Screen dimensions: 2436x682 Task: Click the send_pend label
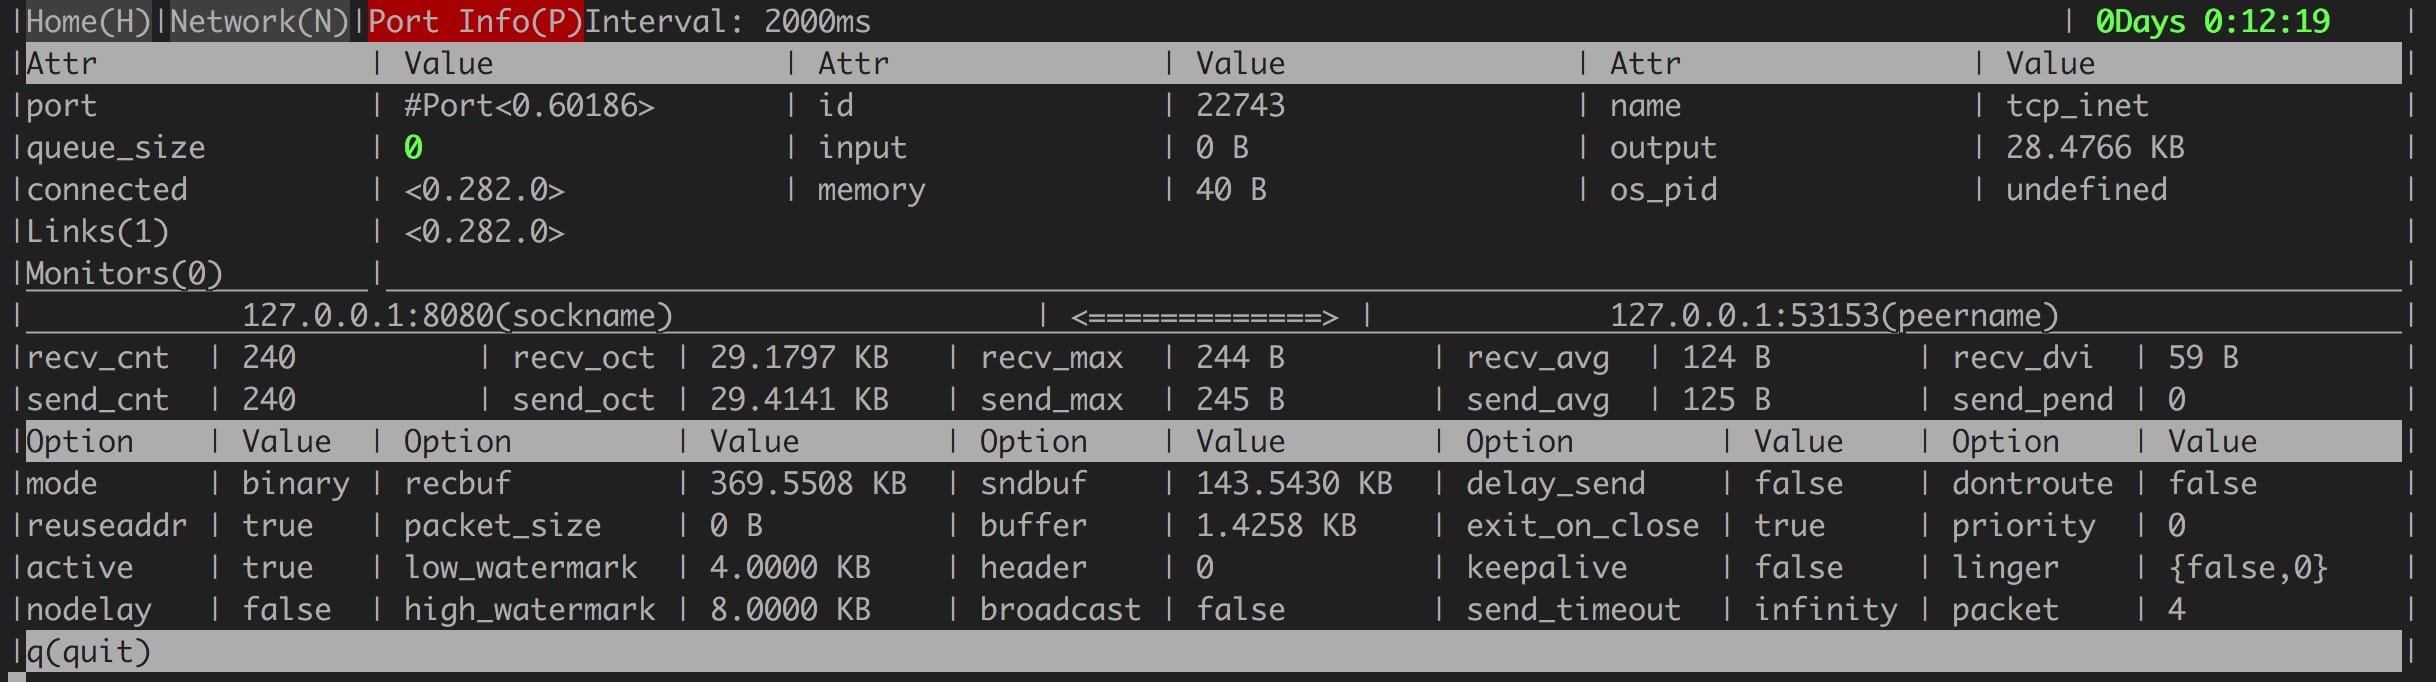(2032, 400)
